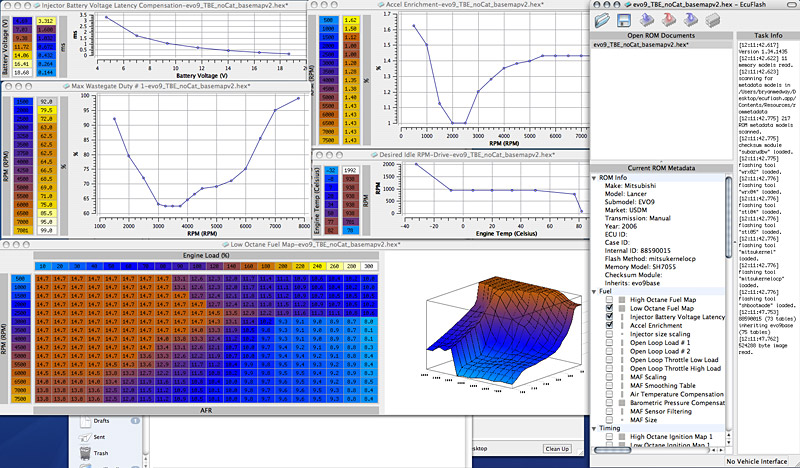
Task: Click the Low Octane Fuel Map table-type icon
Action: coord(622,308)
